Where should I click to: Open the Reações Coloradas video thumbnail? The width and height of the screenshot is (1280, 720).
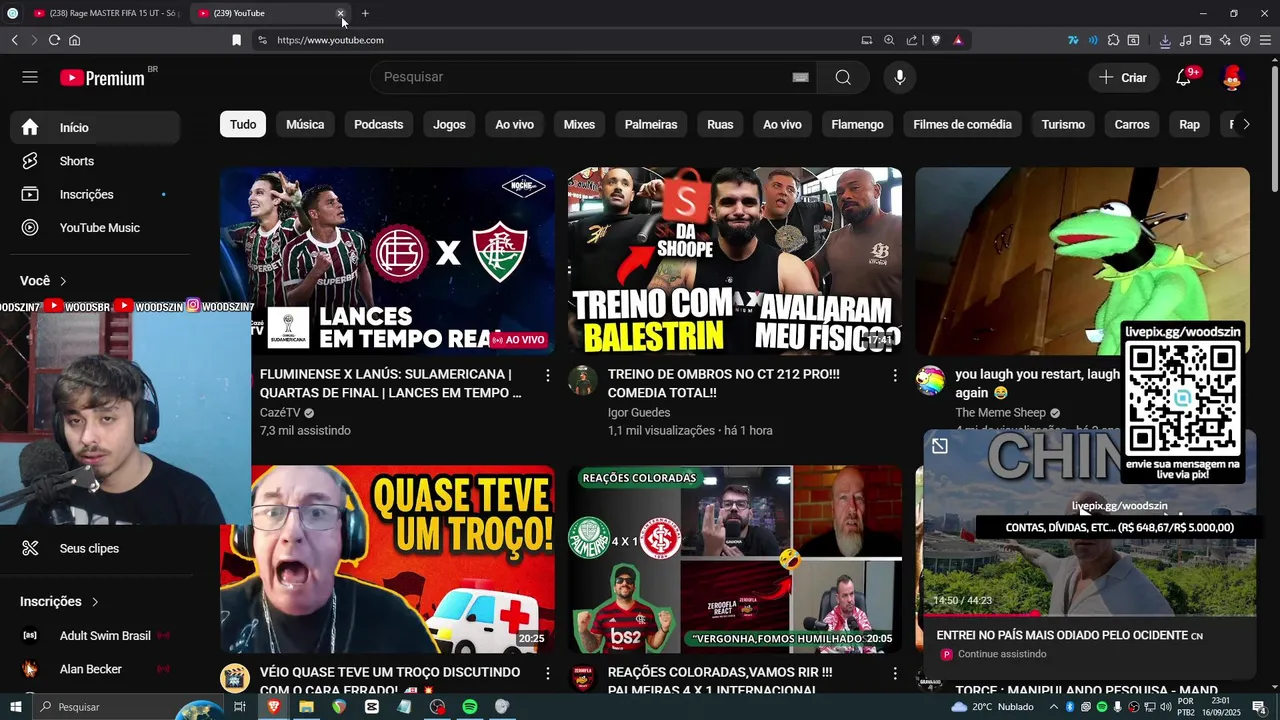(x=735, y=559)
